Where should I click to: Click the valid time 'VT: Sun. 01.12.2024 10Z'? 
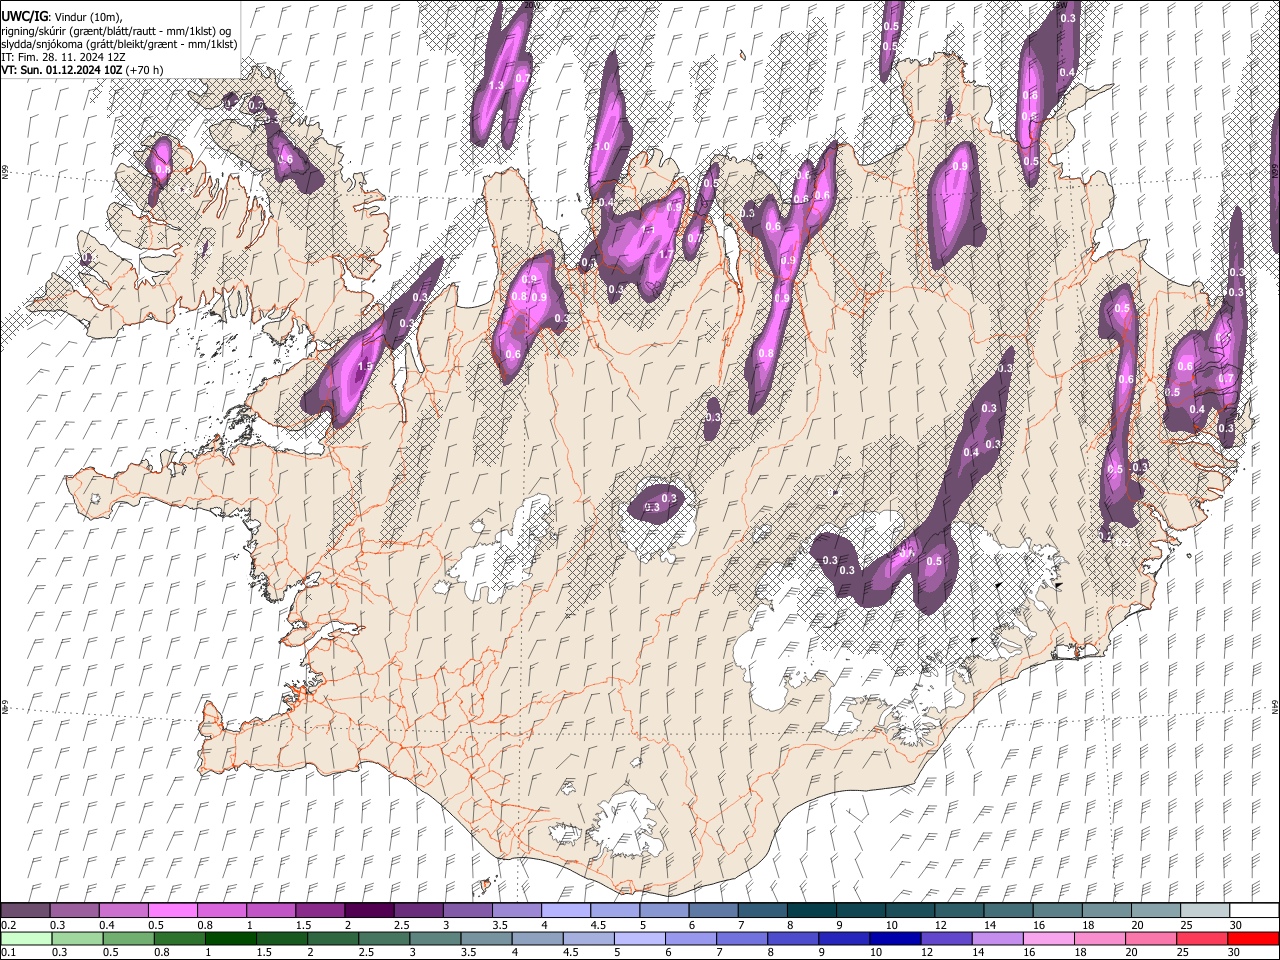click(x=64, y=70)
